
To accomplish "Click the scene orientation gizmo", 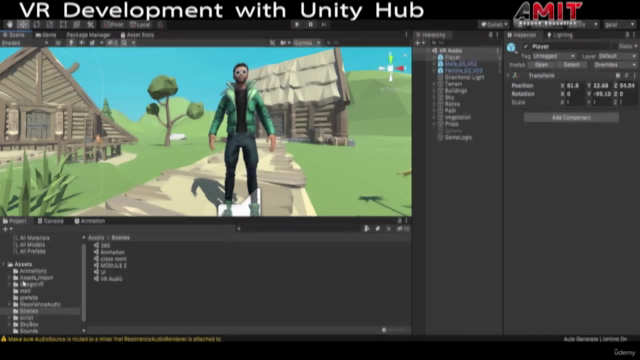I will coord(391,69).
